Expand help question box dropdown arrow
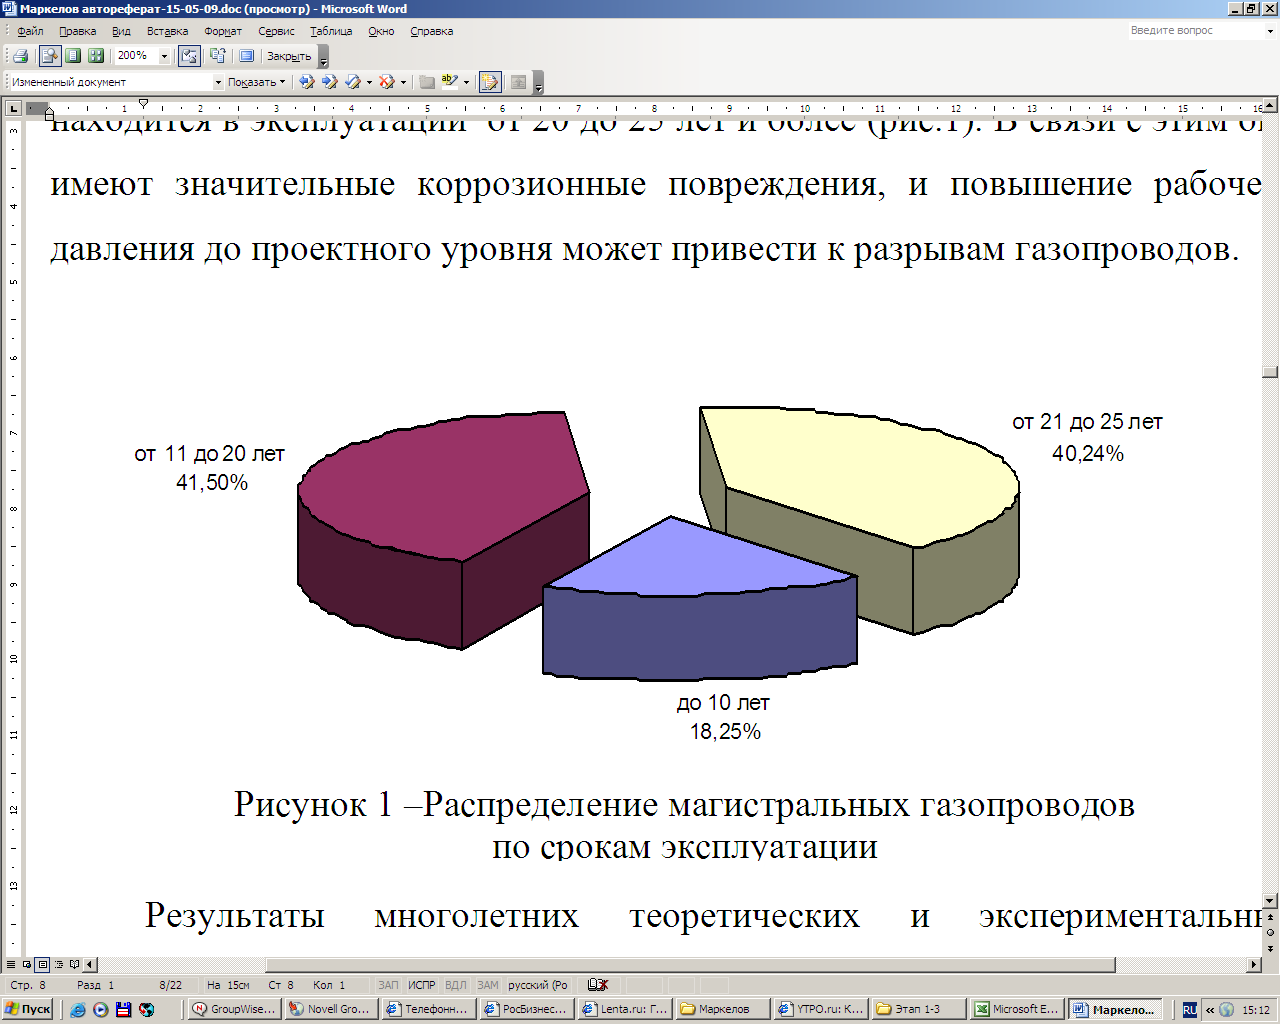The width and height of the screenshot is (1280, 1024). tap(1271, 31)
